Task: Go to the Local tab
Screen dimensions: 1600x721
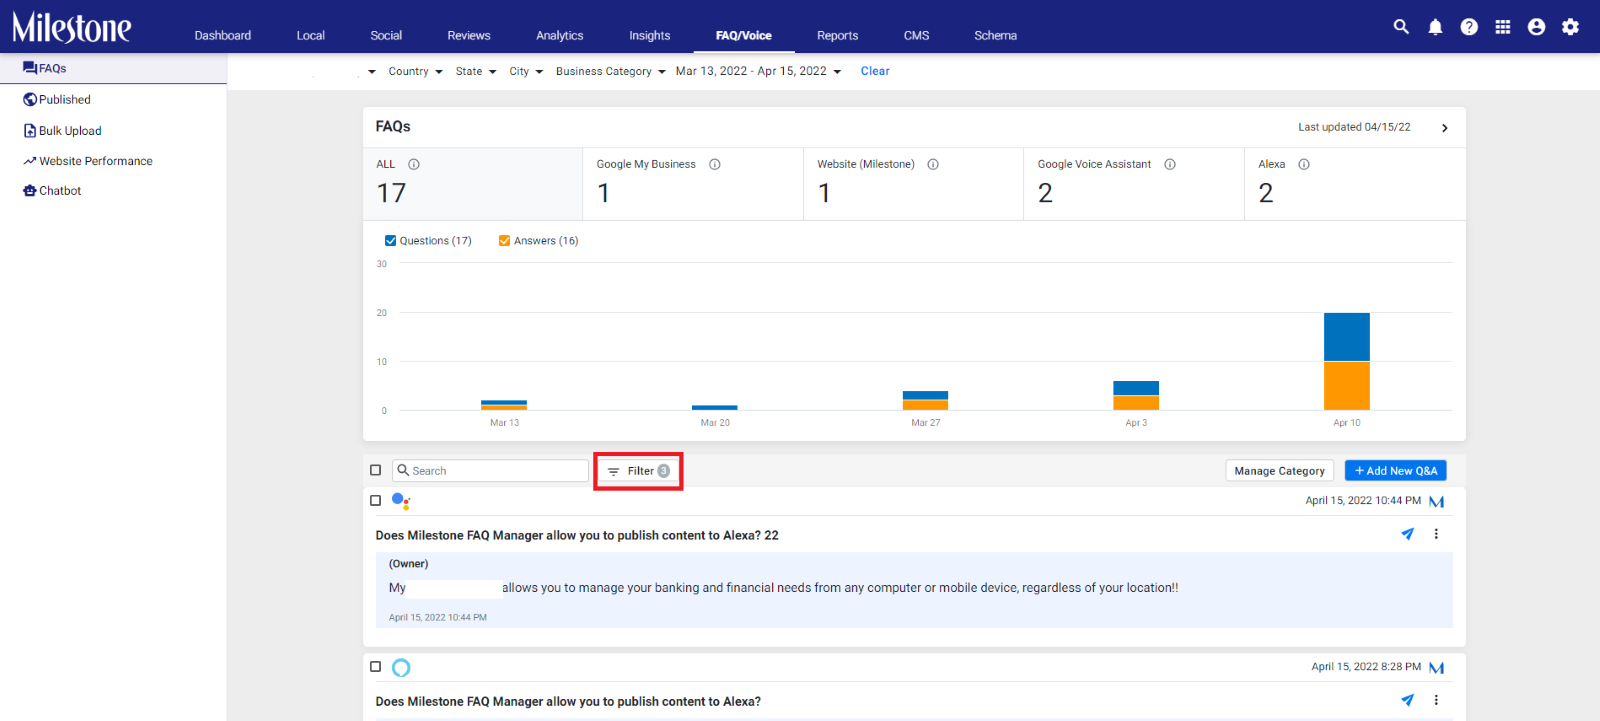Action: (x=311, y=35)
